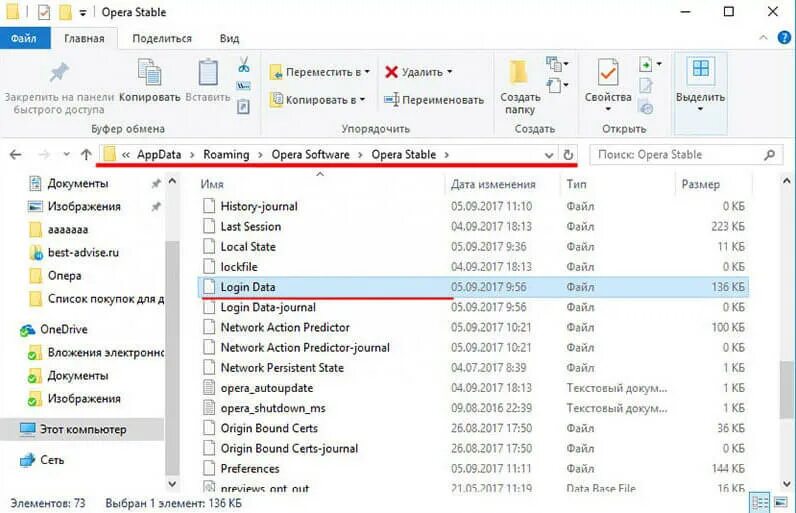Open the aaaaaaa folder in sidebar

58,230
